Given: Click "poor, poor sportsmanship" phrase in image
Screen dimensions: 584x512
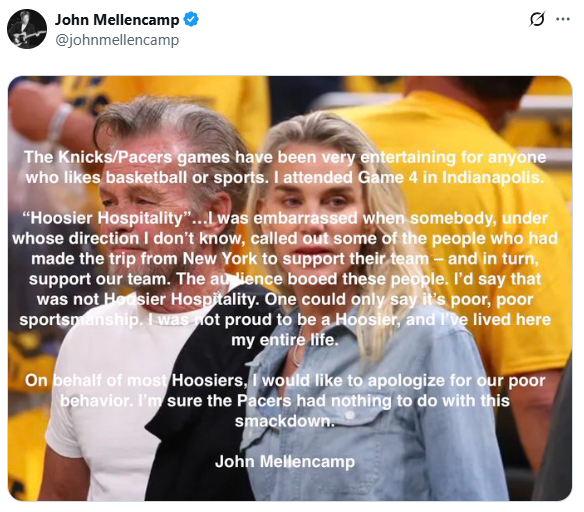Looking at the screenshot, I should (276, 310).
